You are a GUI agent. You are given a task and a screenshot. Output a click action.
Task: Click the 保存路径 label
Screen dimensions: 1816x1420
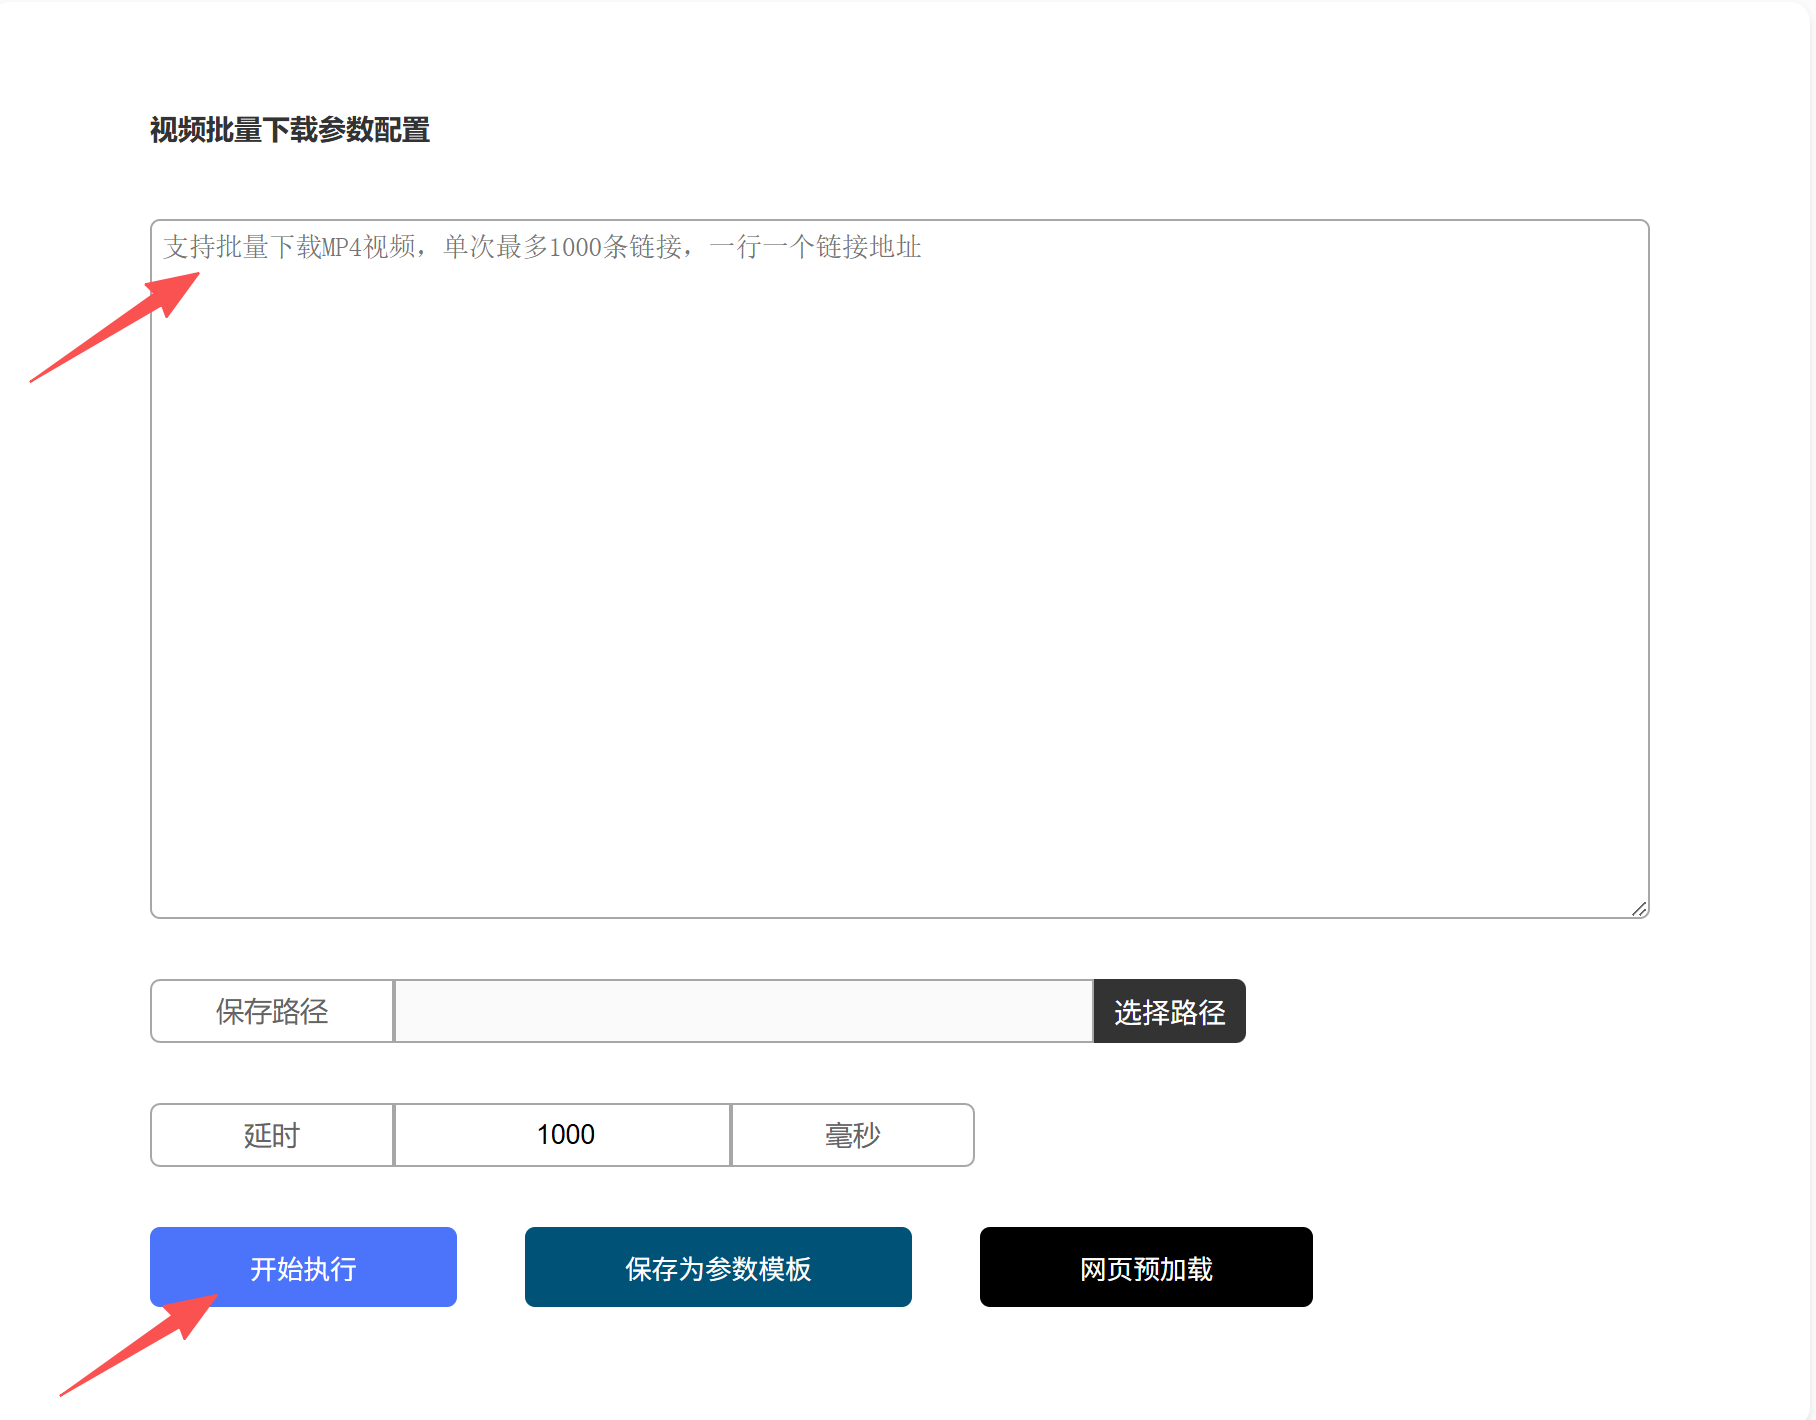272,1011
